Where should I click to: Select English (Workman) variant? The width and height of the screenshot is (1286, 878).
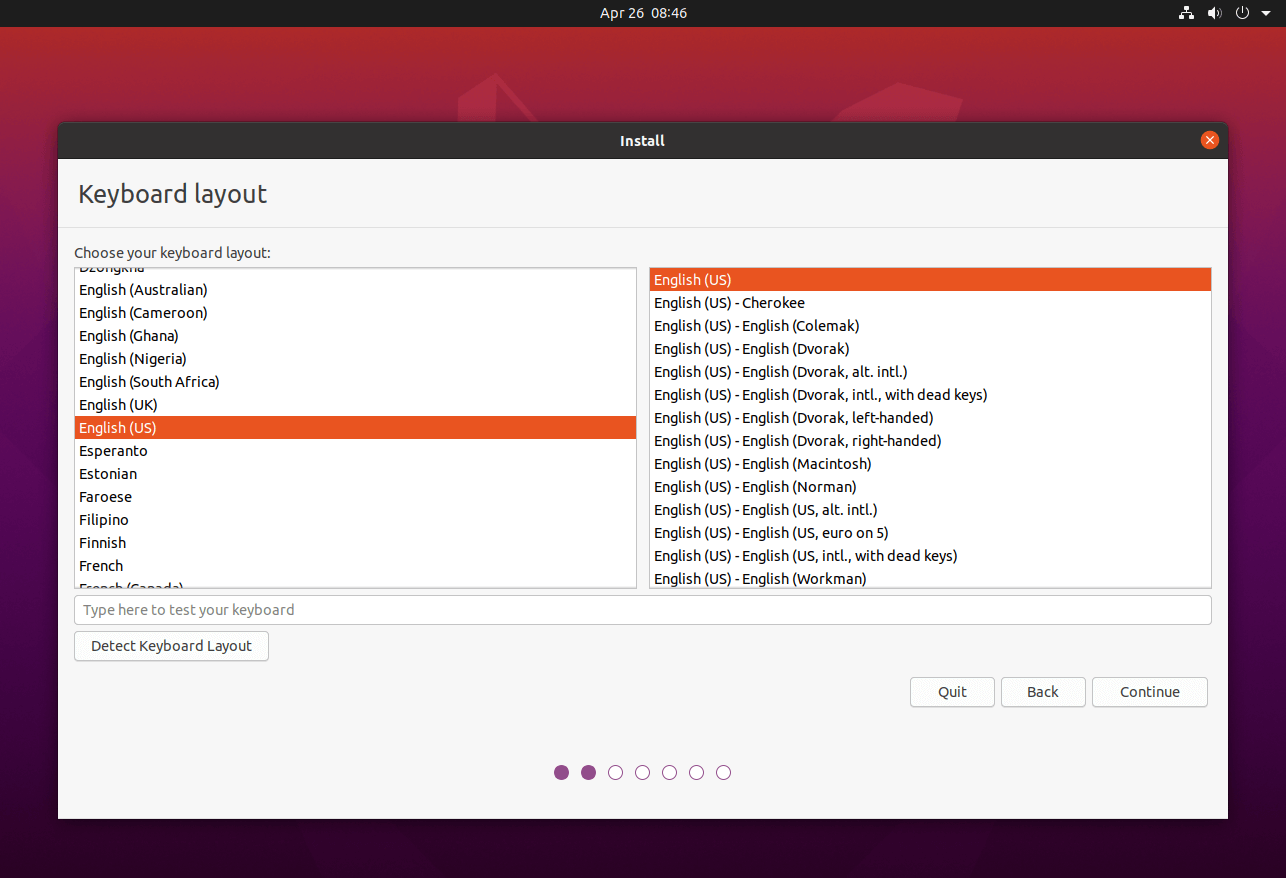pyautogui.click(x=930, y=578)
